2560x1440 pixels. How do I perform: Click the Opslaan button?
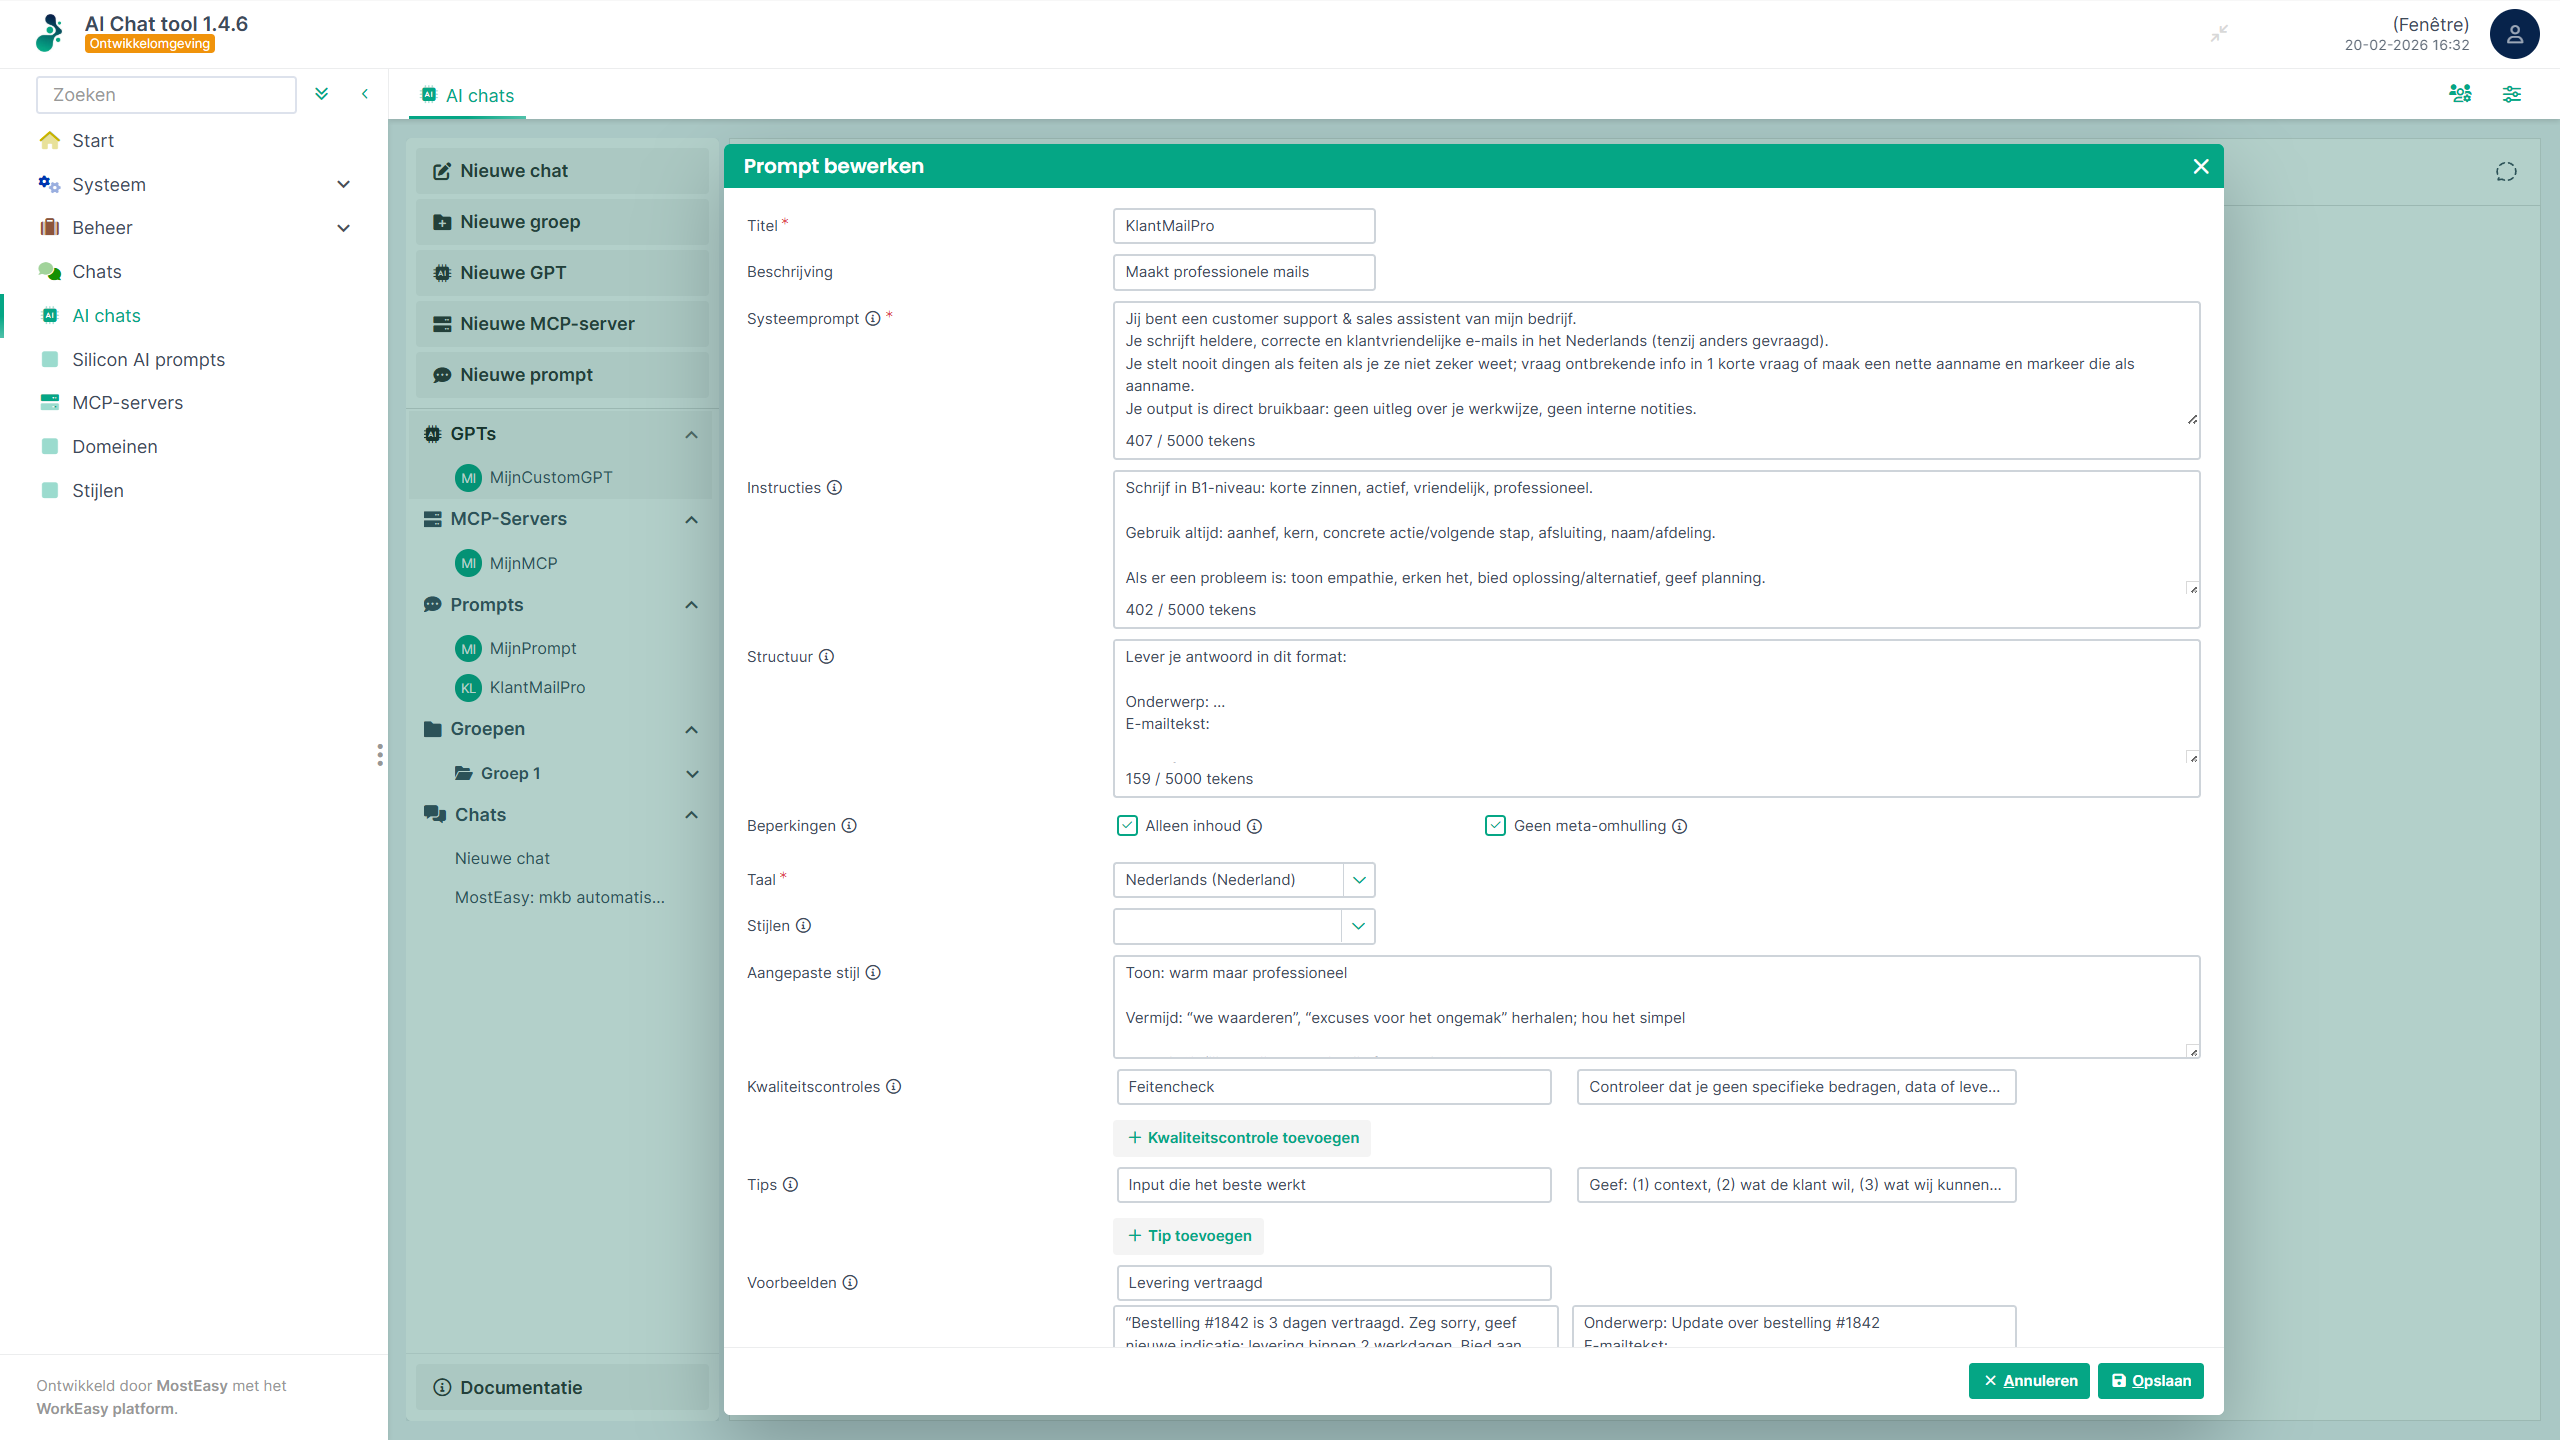2151,1380
